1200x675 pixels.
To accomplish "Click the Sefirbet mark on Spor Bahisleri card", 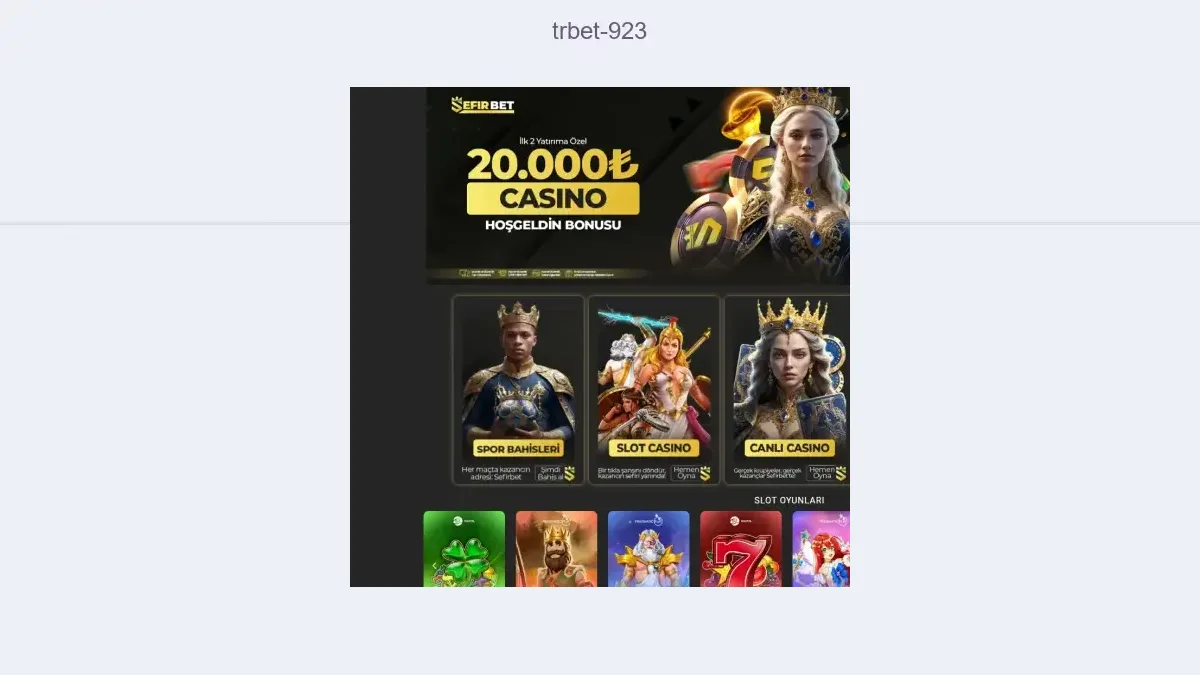I will pyautogui.click(x=570, y=474).
